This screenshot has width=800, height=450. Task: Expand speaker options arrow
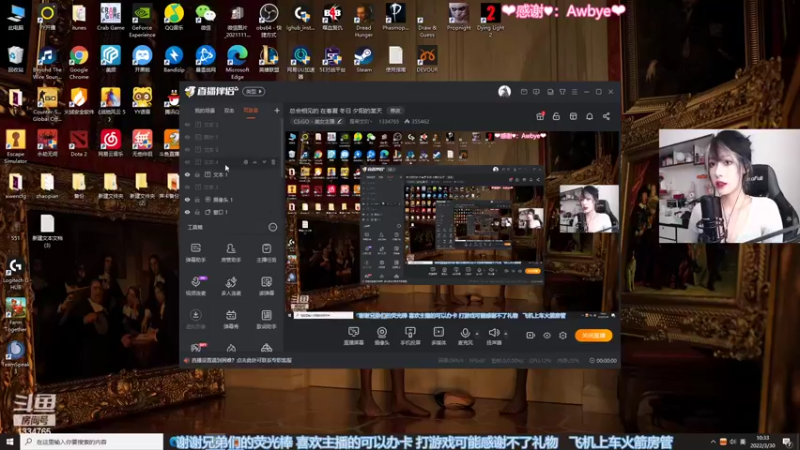coord(506,334)
